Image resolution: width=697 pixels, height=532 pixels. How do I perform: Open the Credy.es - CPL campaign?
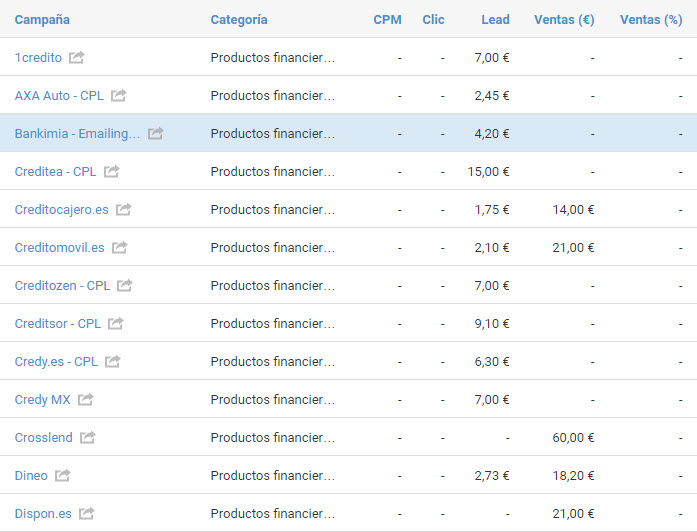(56, 361)
